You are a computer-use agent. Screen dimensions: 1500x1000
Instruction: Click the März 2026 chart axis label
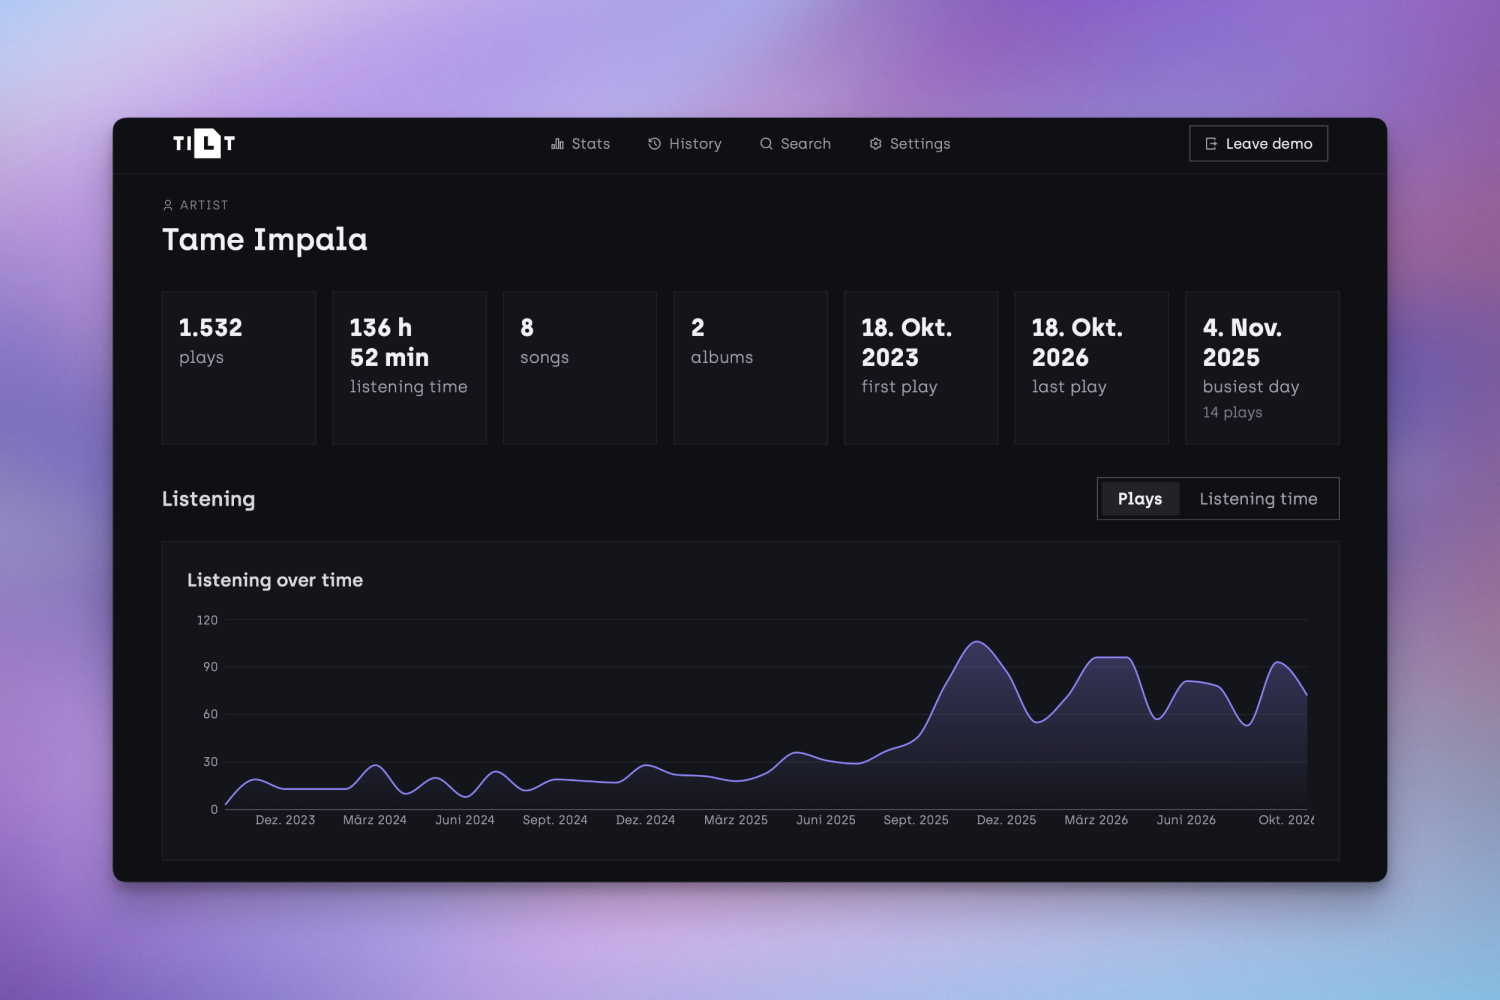pos(1096,820)
